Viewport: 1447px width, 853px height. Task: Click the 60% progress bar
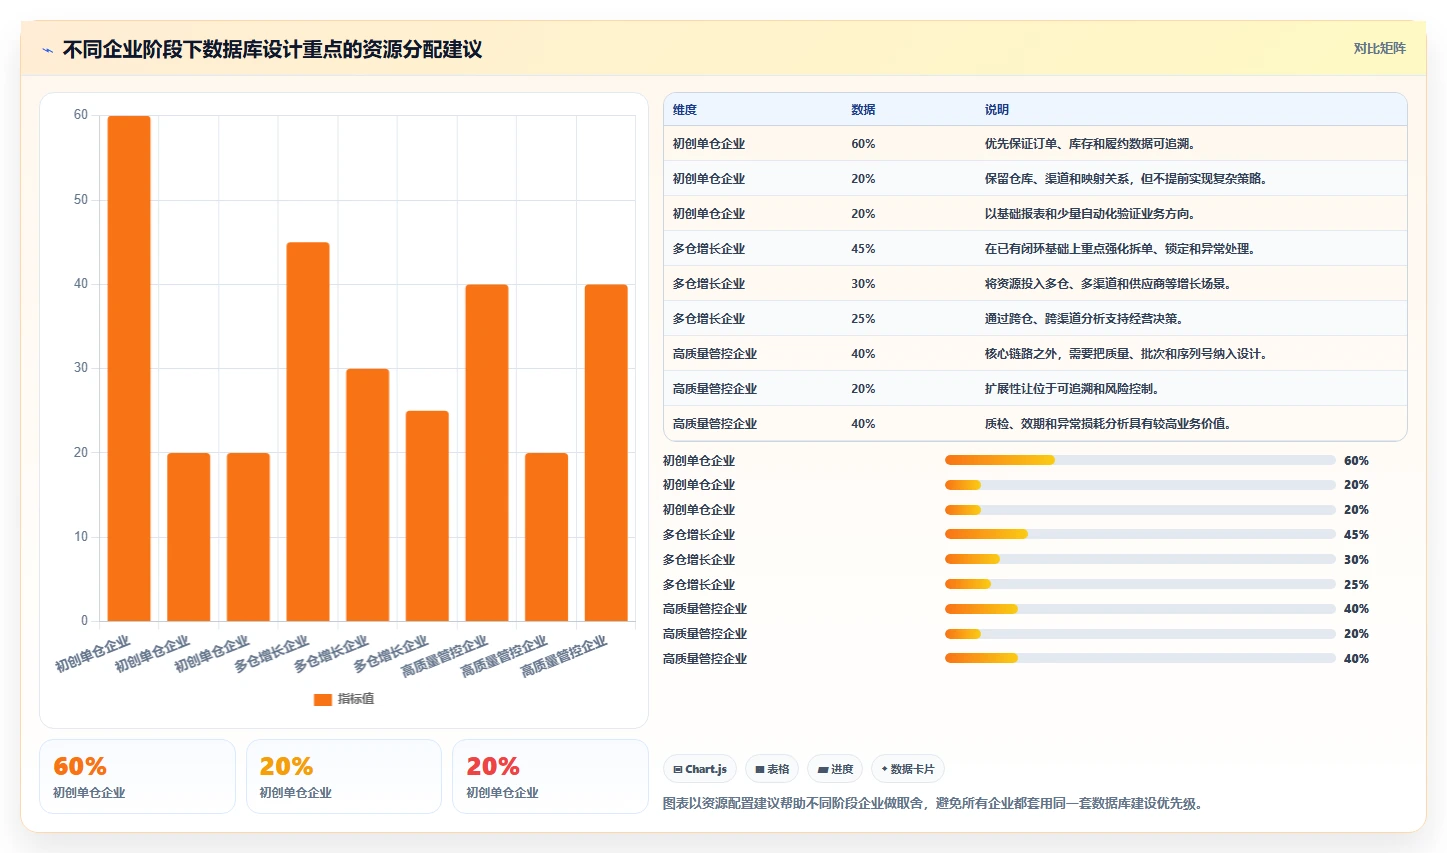(1140, 460)
